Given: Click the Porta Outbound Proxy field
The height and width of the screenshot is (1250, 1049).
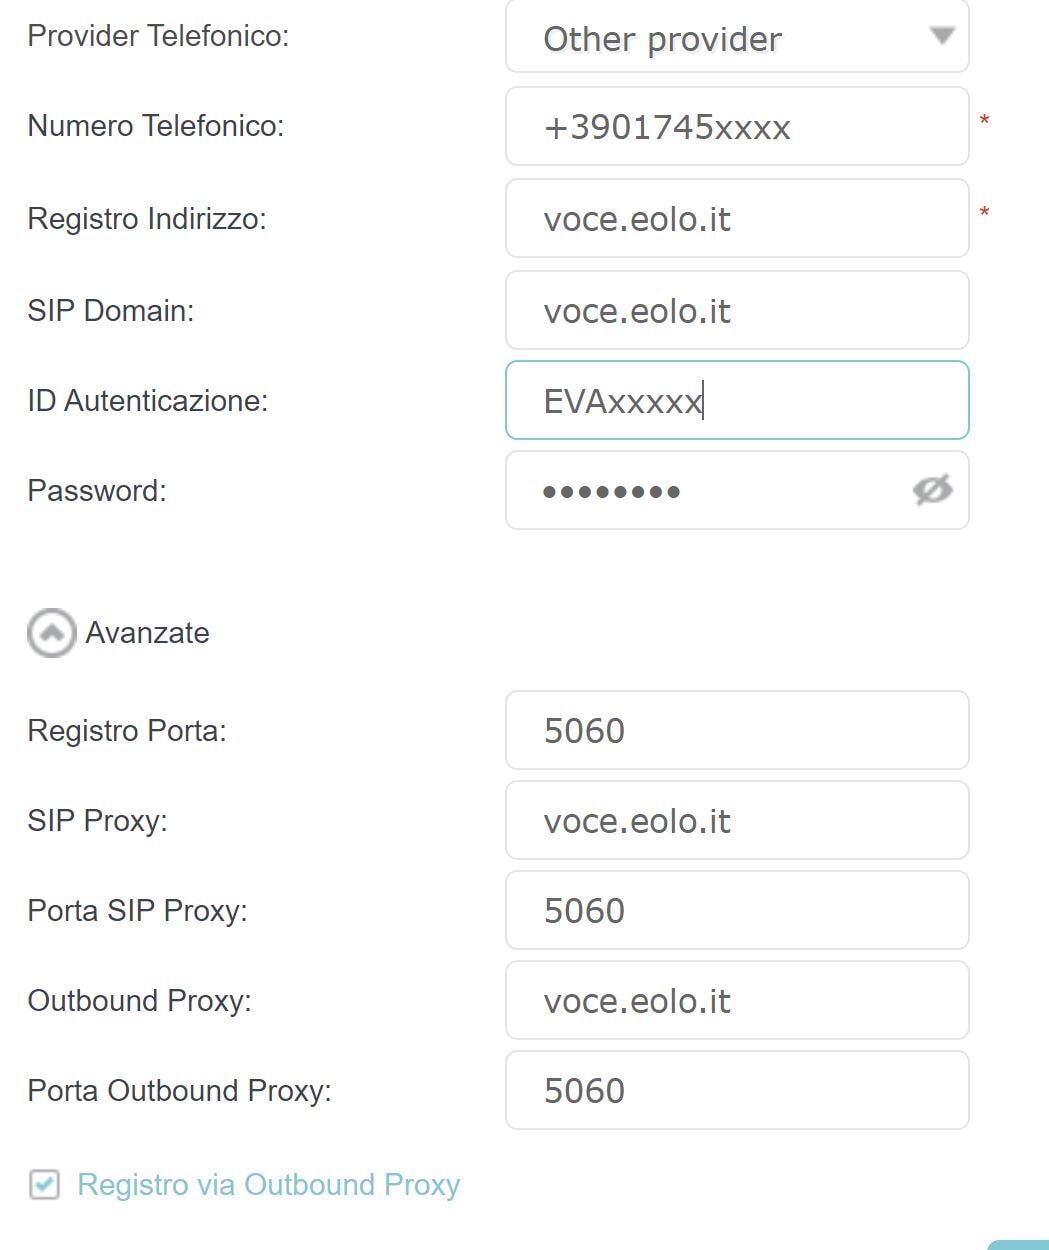Looking at the screenshot, I should pyautogui.click(x=737, y=1090).
